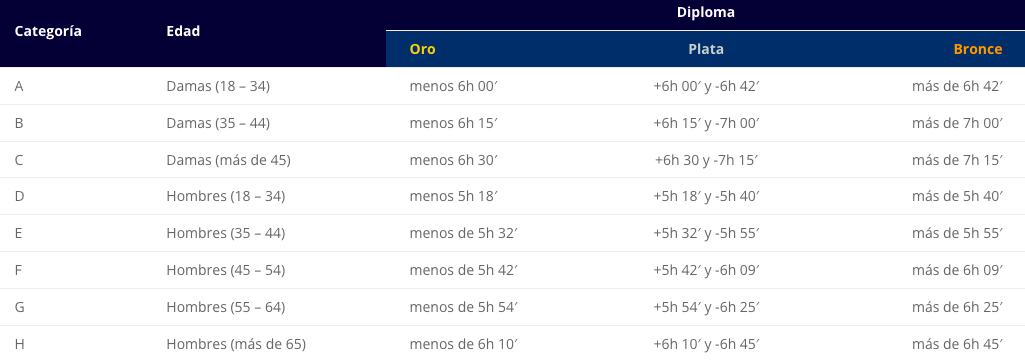Click category H row letter
The height and width of the screenshot is (360, 1025).
click(x=19, y=344)
